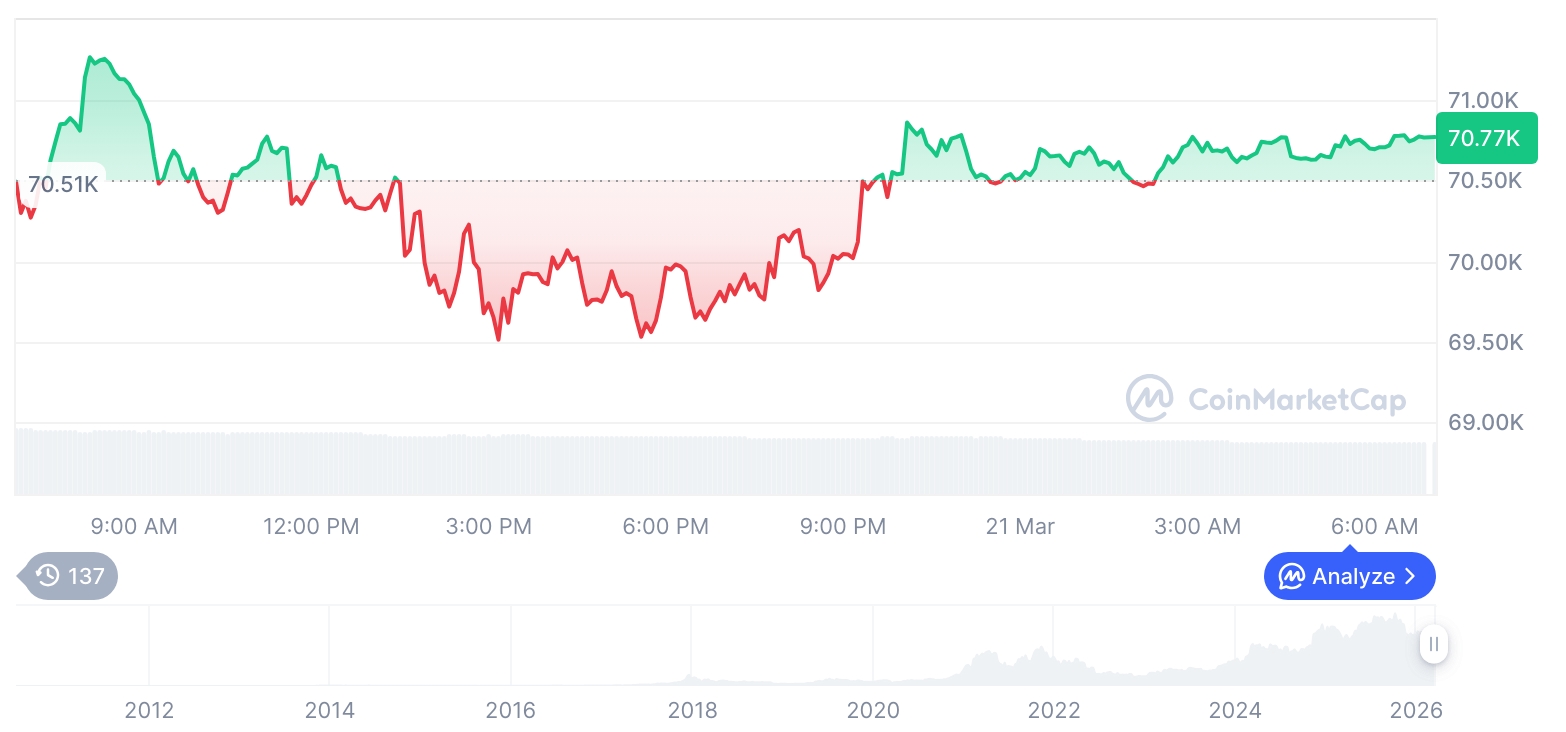
Task: Click the 21 Mar date label
Action: (1020, 526)
